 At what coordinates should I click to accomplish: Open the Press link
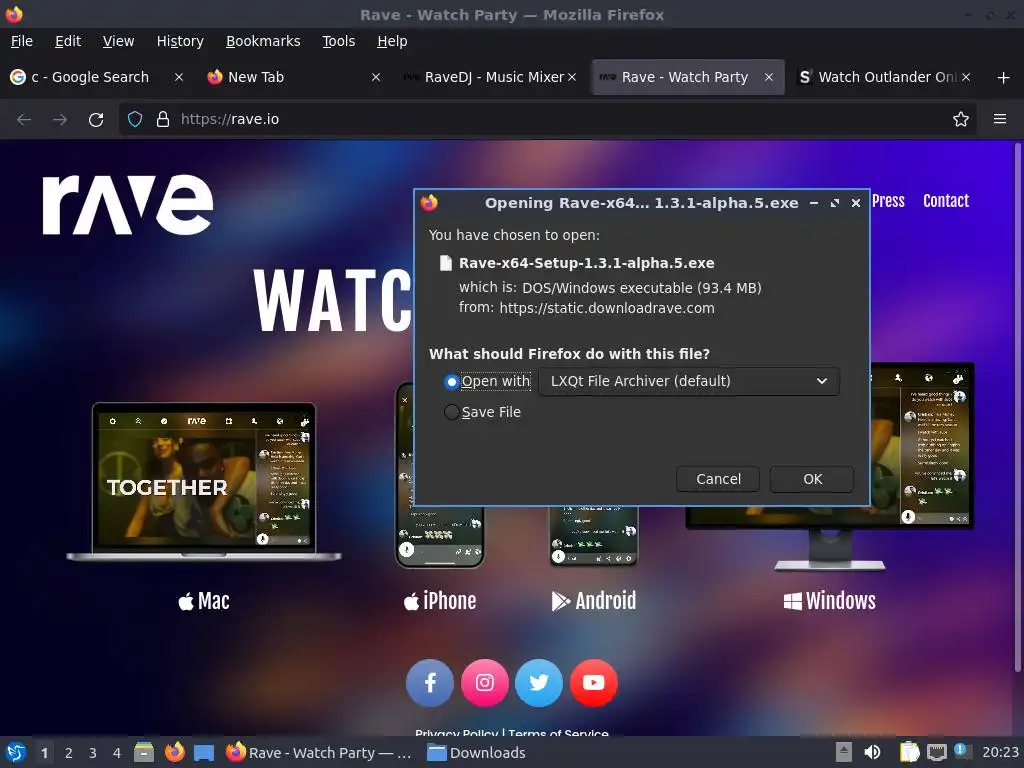click(x=888, y=201)
